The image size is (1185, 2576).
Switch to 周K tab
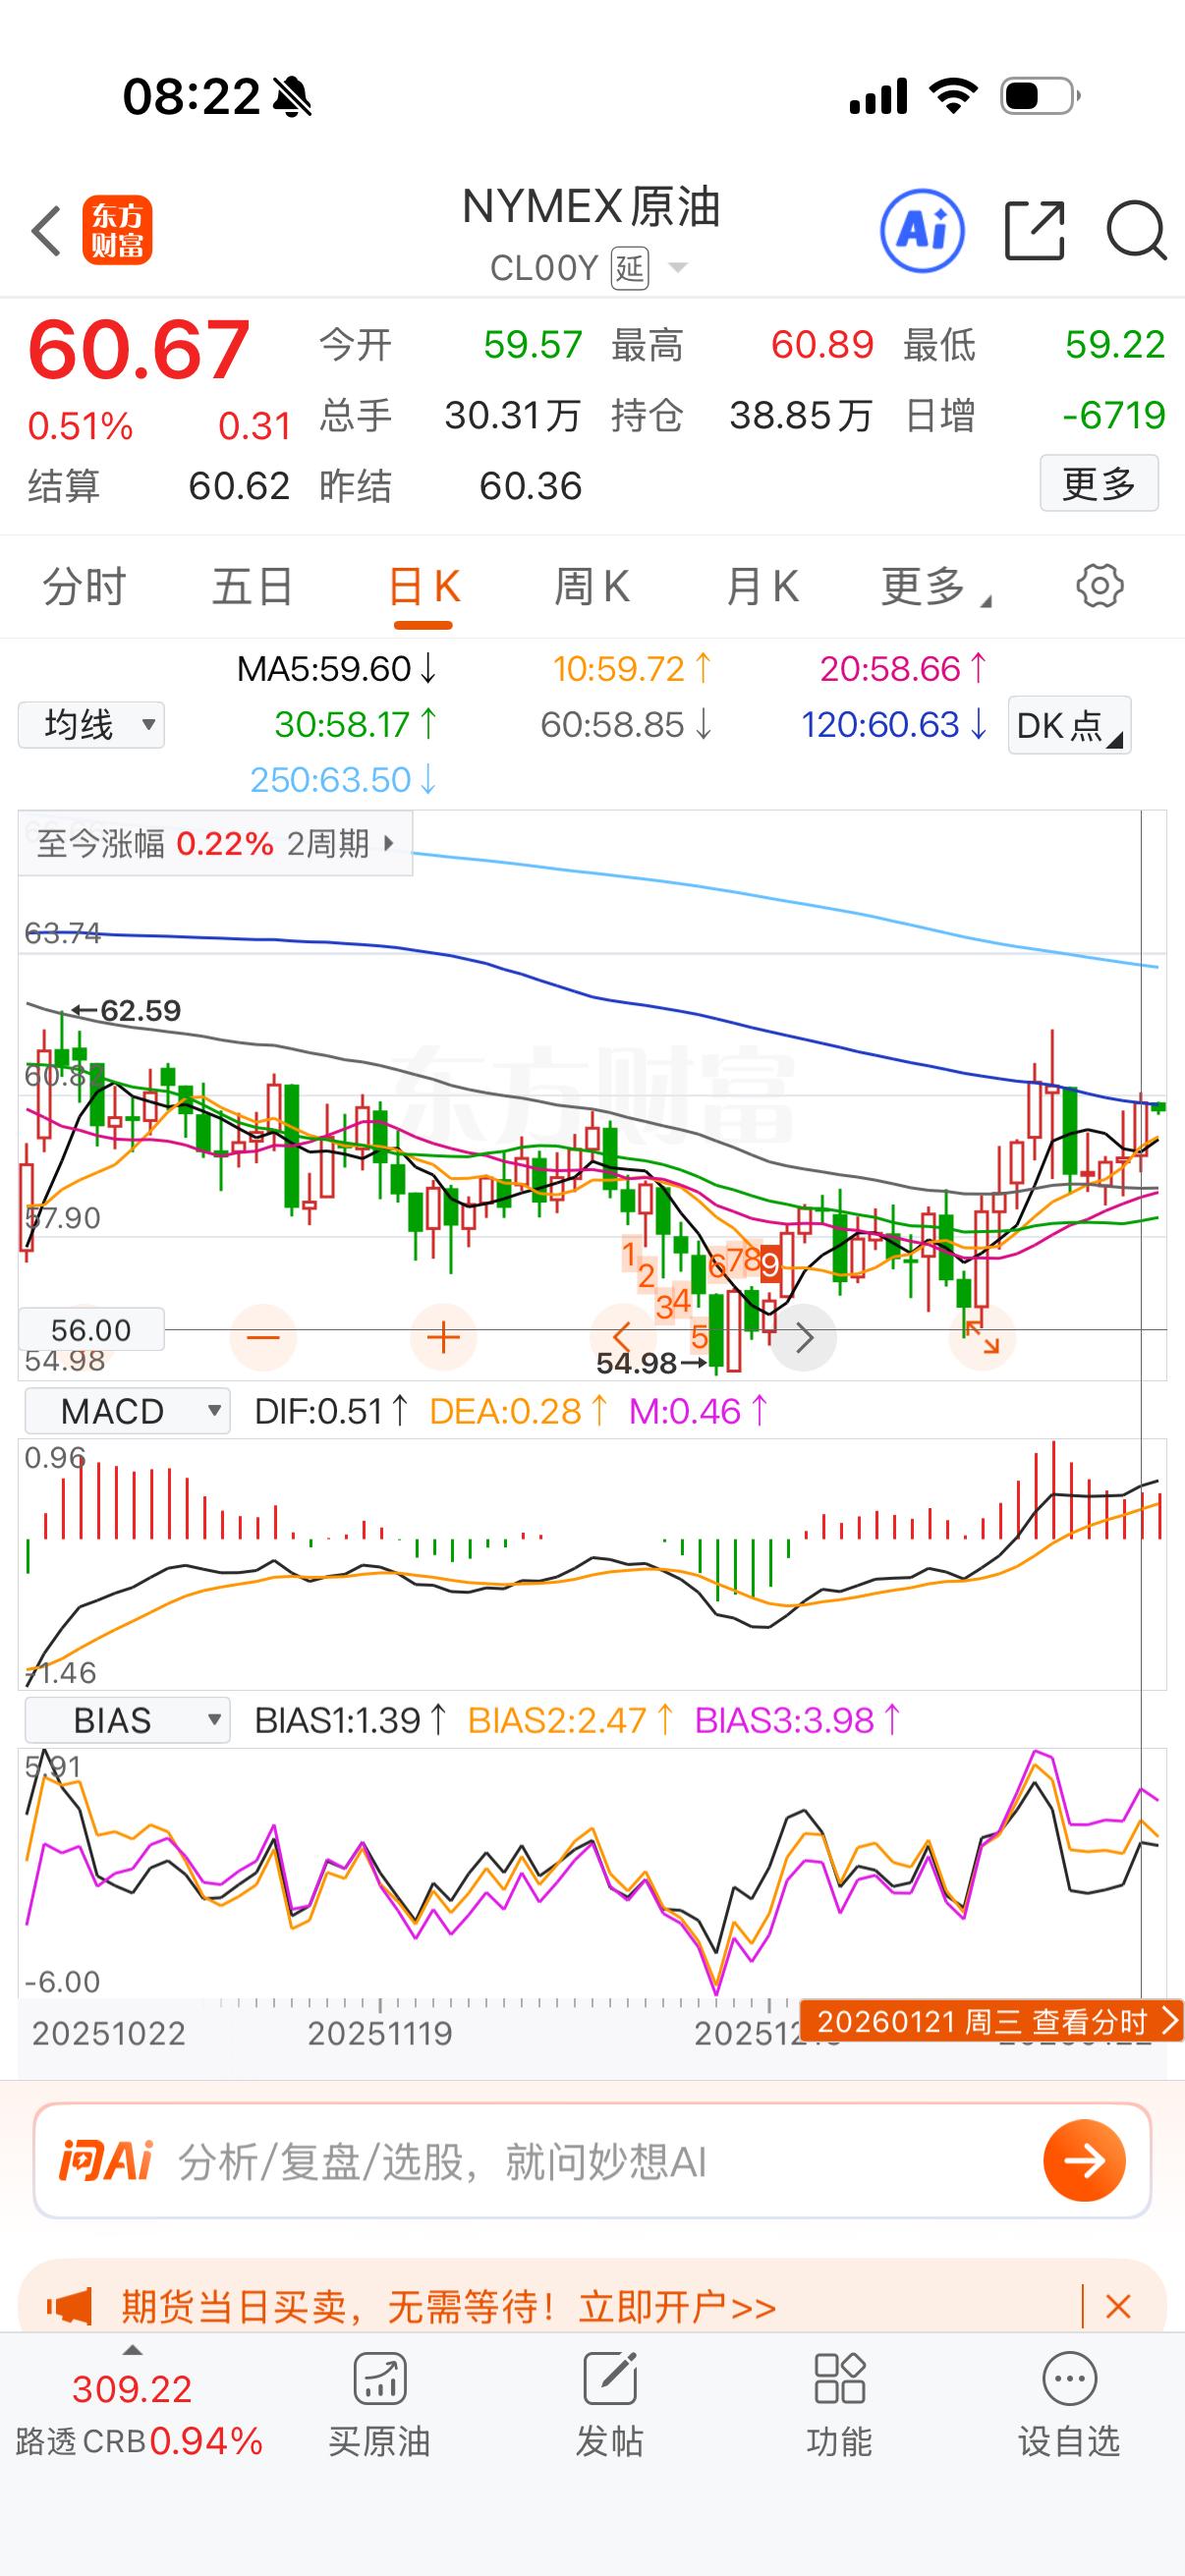(592, 586)
